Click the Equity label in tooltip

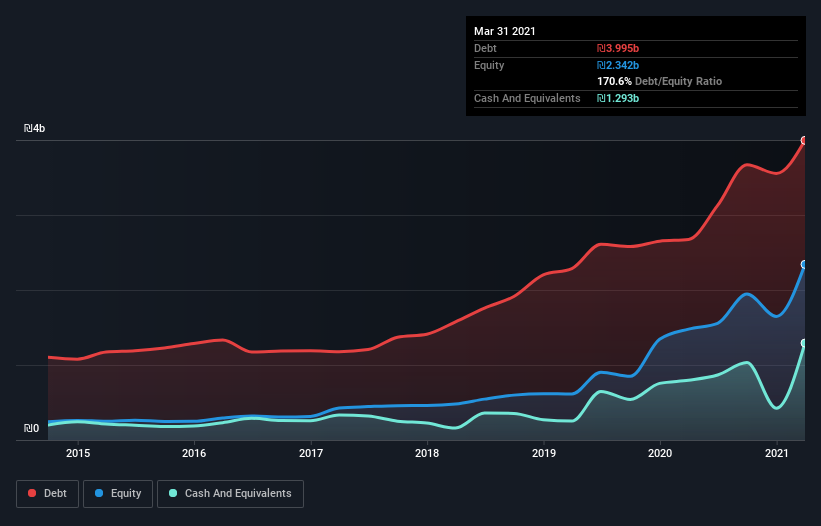tap(489, 65)
